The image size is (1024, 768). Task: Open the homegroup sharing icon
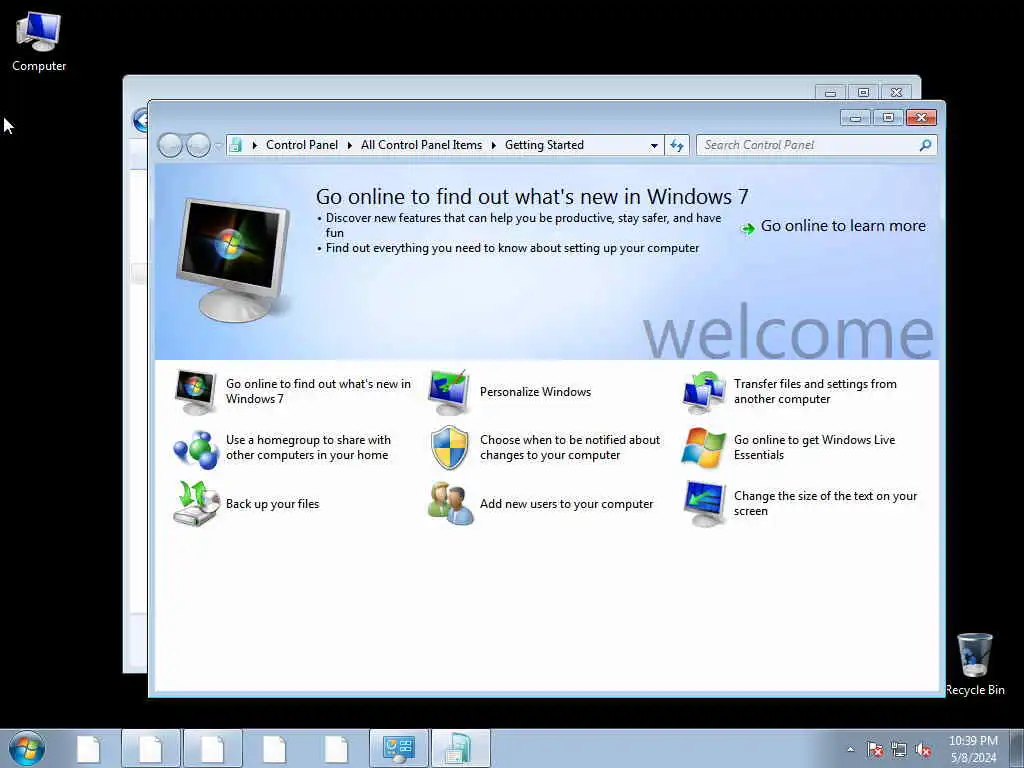click(195, 449)
